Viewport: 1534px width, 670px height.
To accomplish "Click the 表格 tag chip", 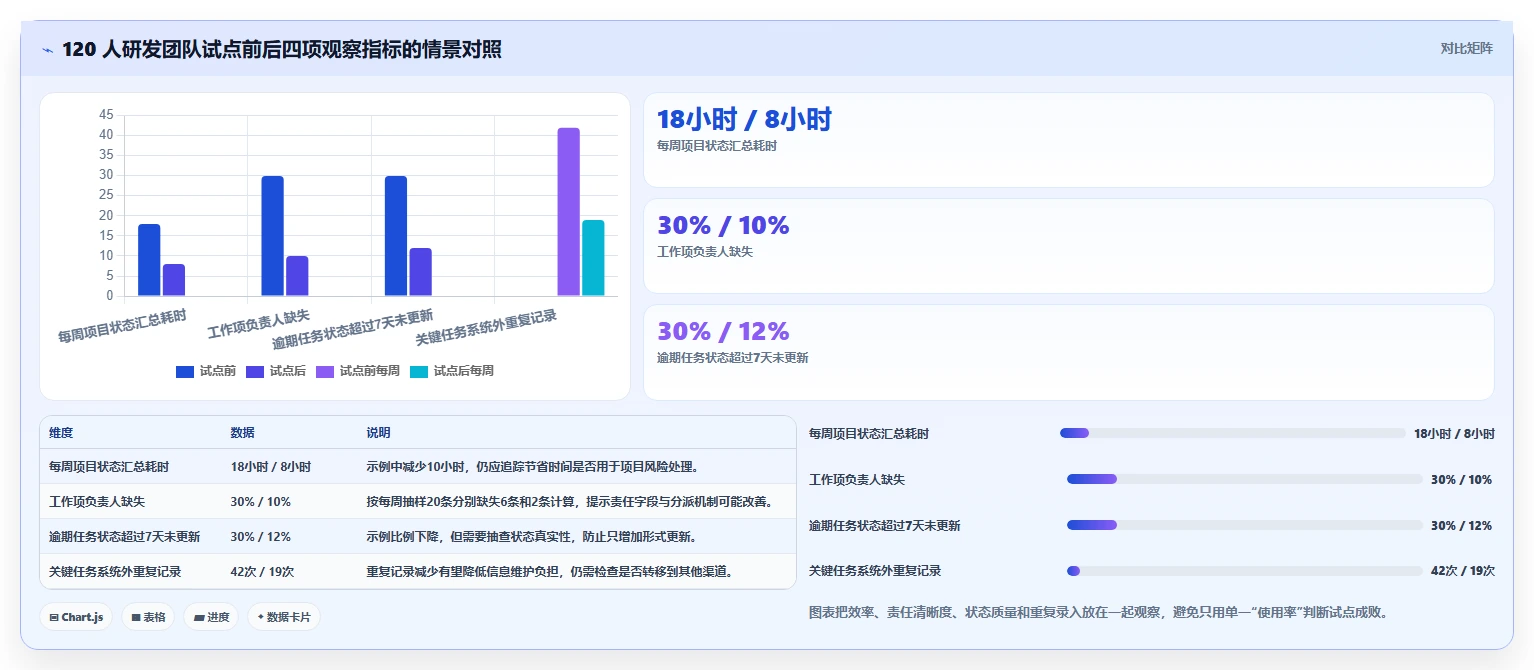I will pos(148,617).
